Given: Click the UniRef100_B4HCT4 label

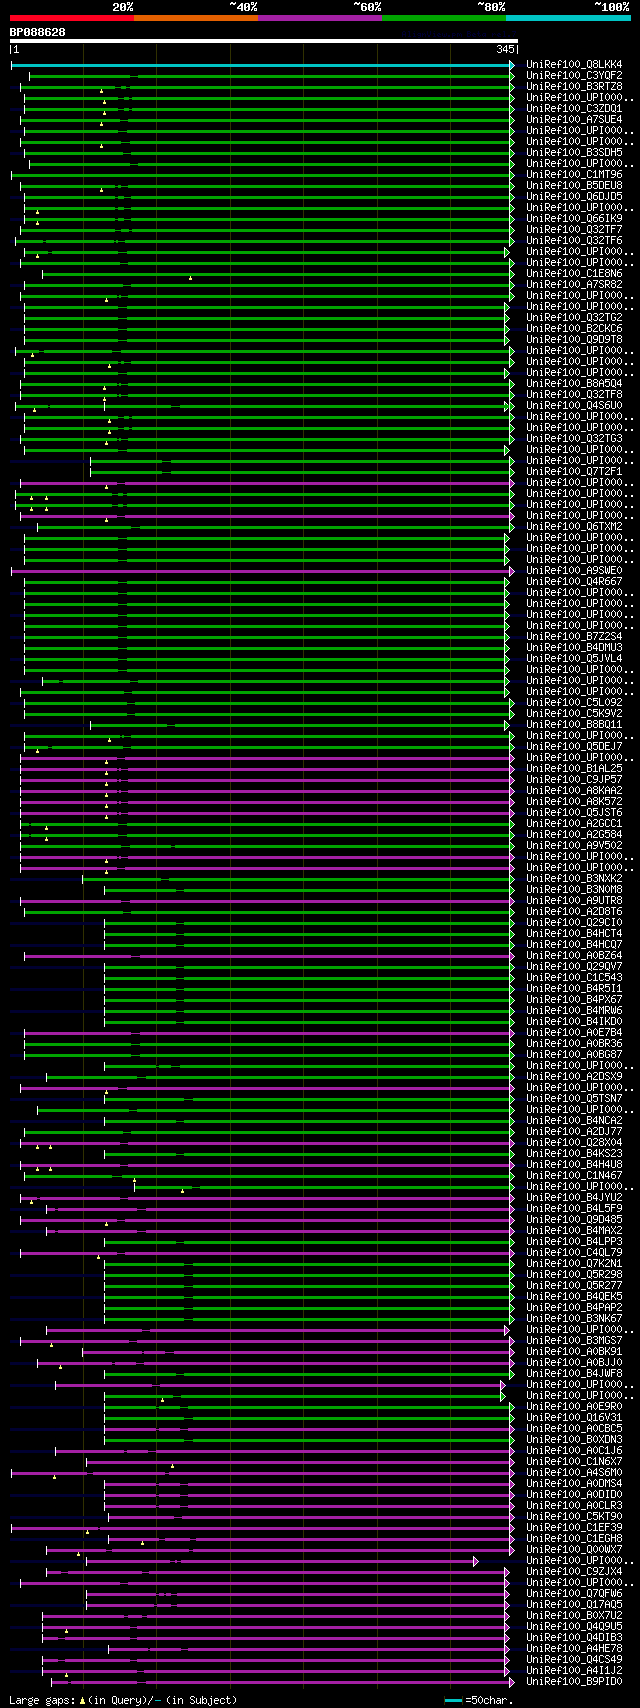Looking at the screenshot, I should tap(574, 934).
